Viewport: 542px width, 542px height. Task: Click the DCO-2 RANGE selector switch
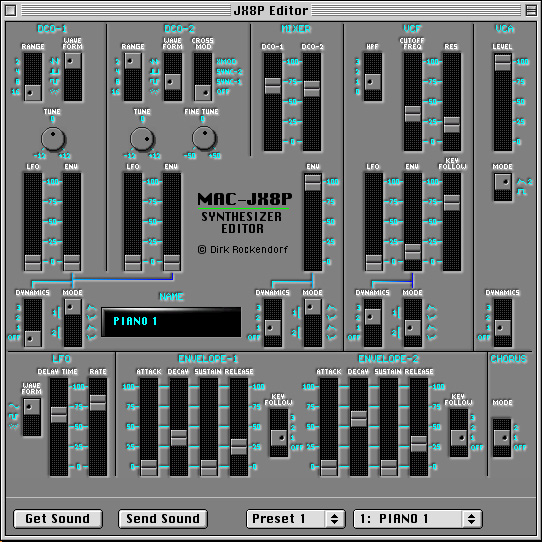coord(133,77)
